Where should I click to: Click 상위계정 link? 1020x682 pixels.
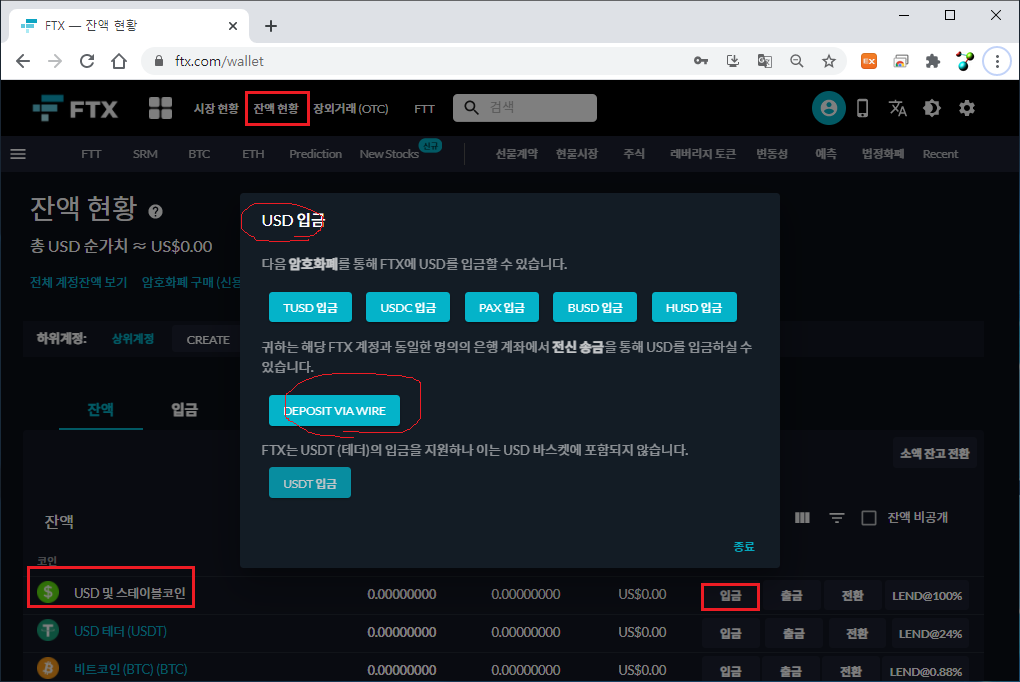(x=133, y=339)
